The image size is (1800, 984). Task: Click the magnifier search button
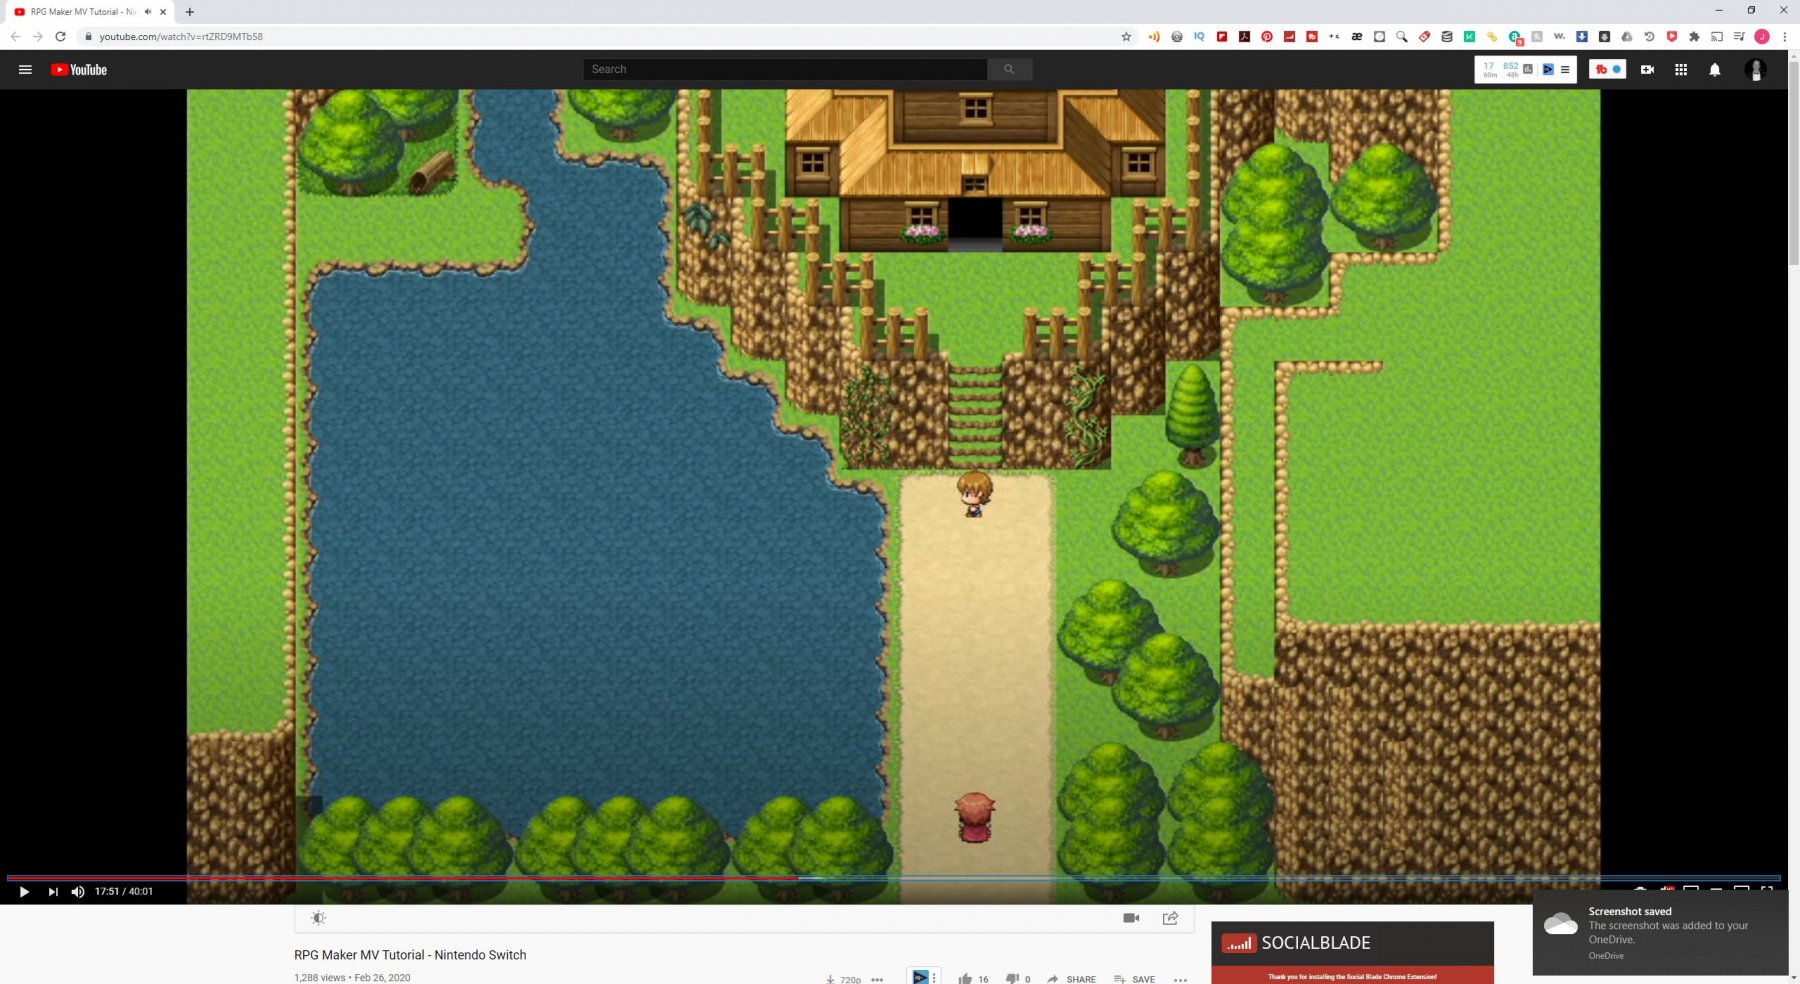pos(1009,69)
